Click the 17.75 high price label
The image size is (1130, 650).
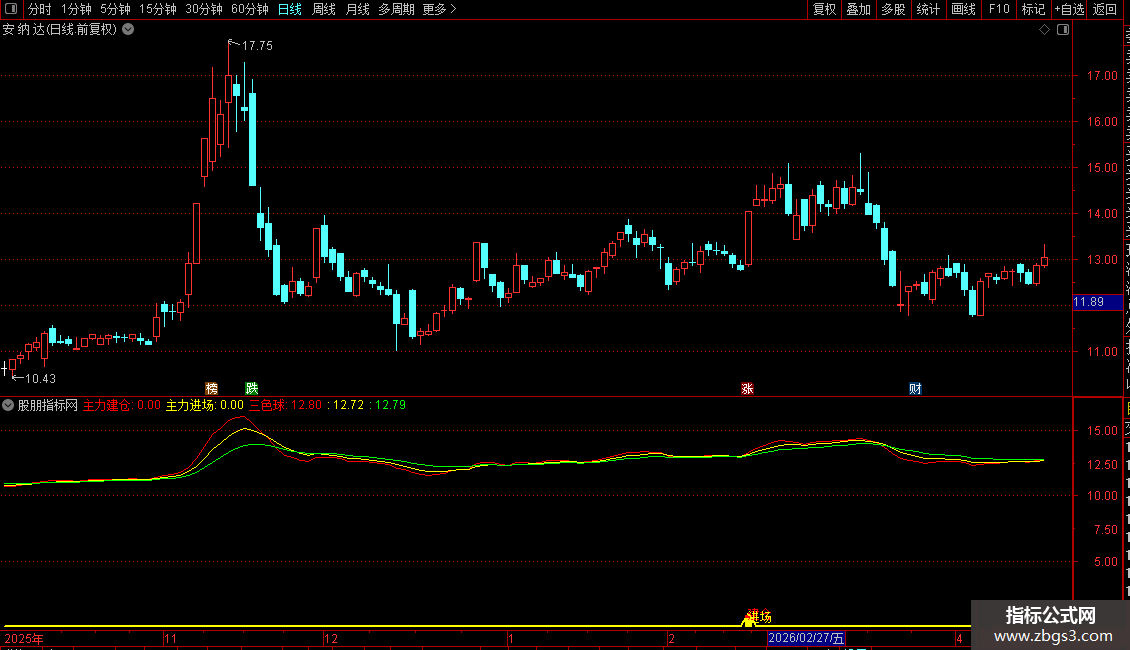(x=257, y=45)
